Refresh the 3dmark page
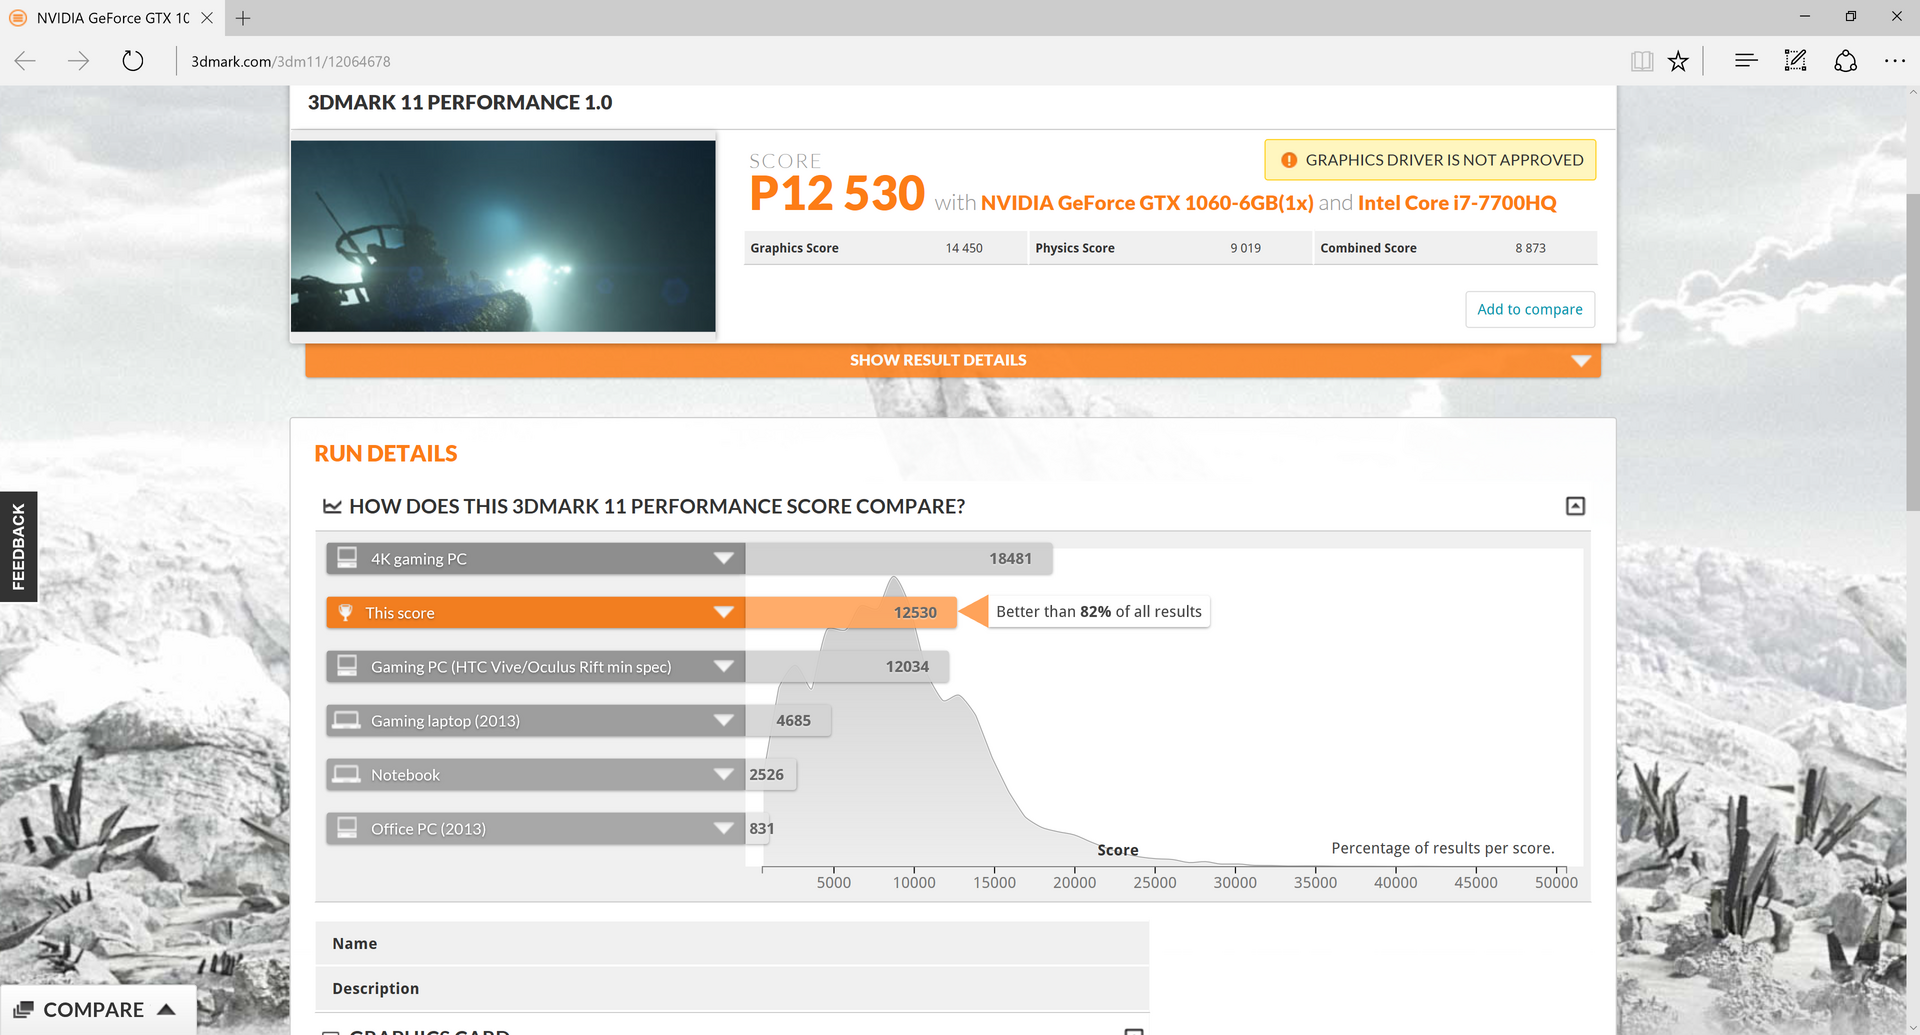Viewport: 1920px width, 1035px height. click(x=132, y=61)
